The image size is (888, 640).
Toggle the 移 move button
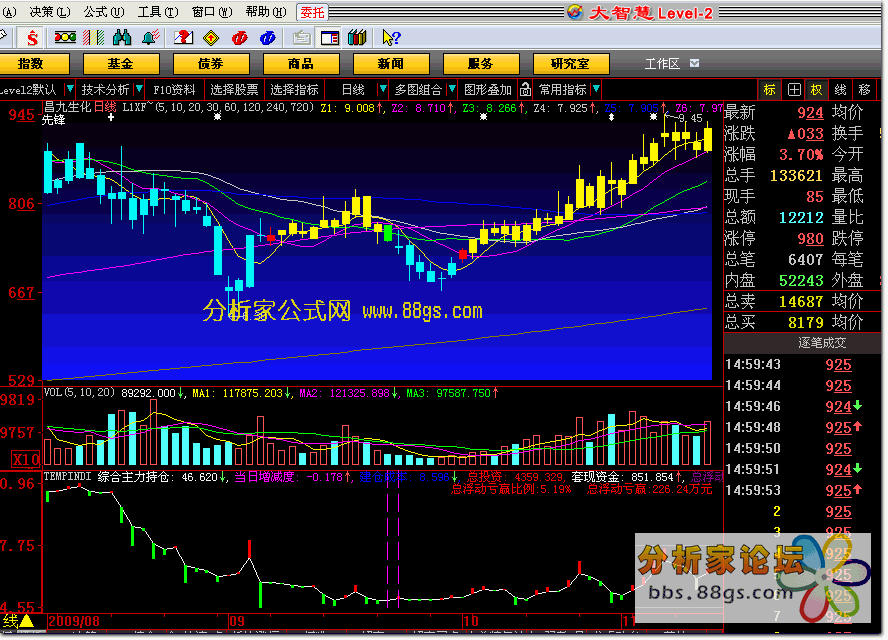864,89
